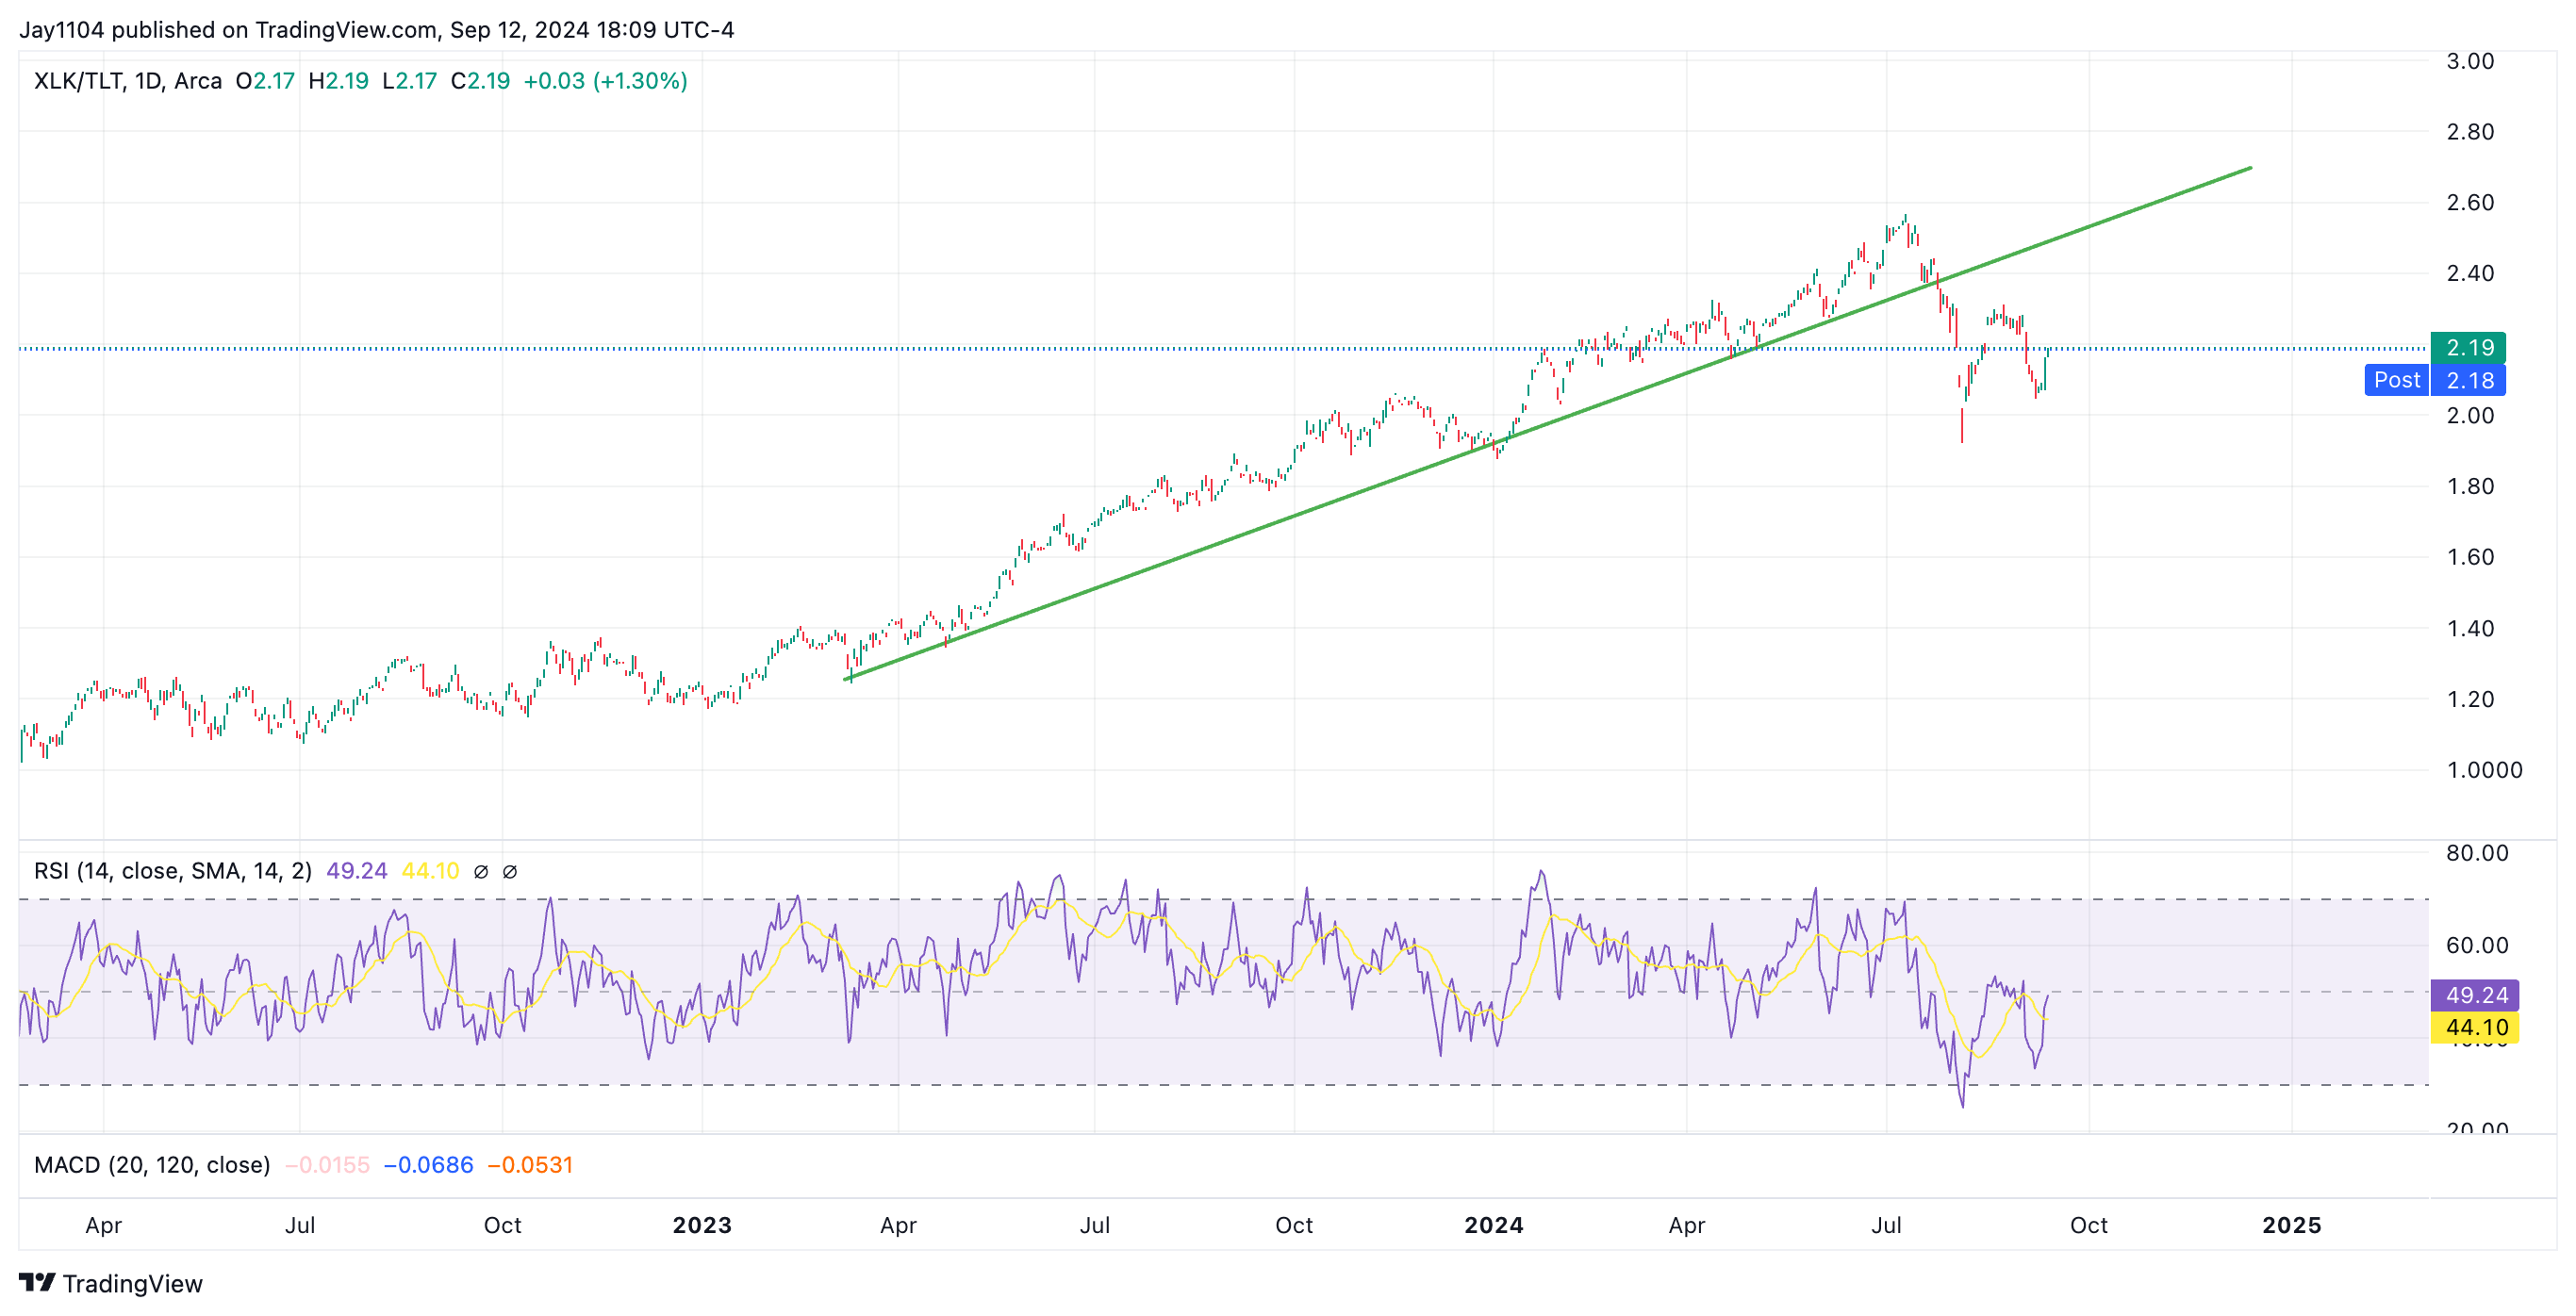Click the RSI (14, close, SMA, 14, 2) label
Screen dimensions: 2576x1316
tap(173, 871)
